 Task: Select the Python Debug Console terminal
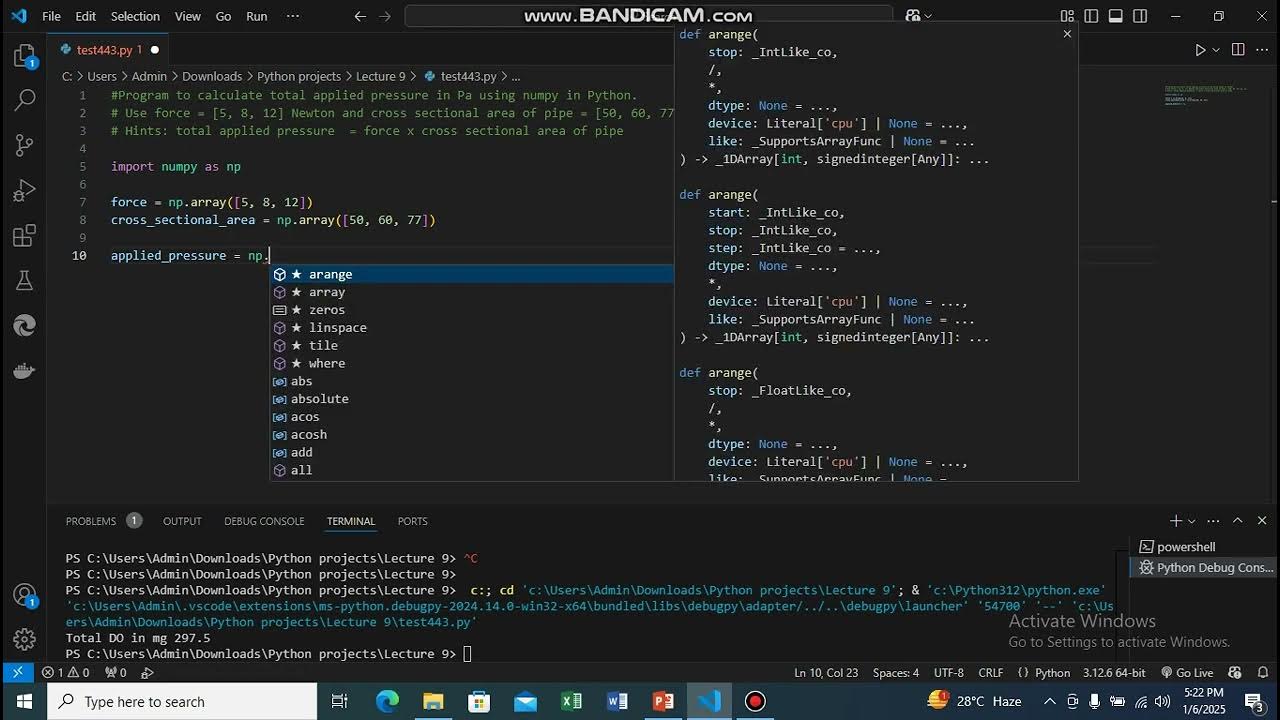point(1203,567)
